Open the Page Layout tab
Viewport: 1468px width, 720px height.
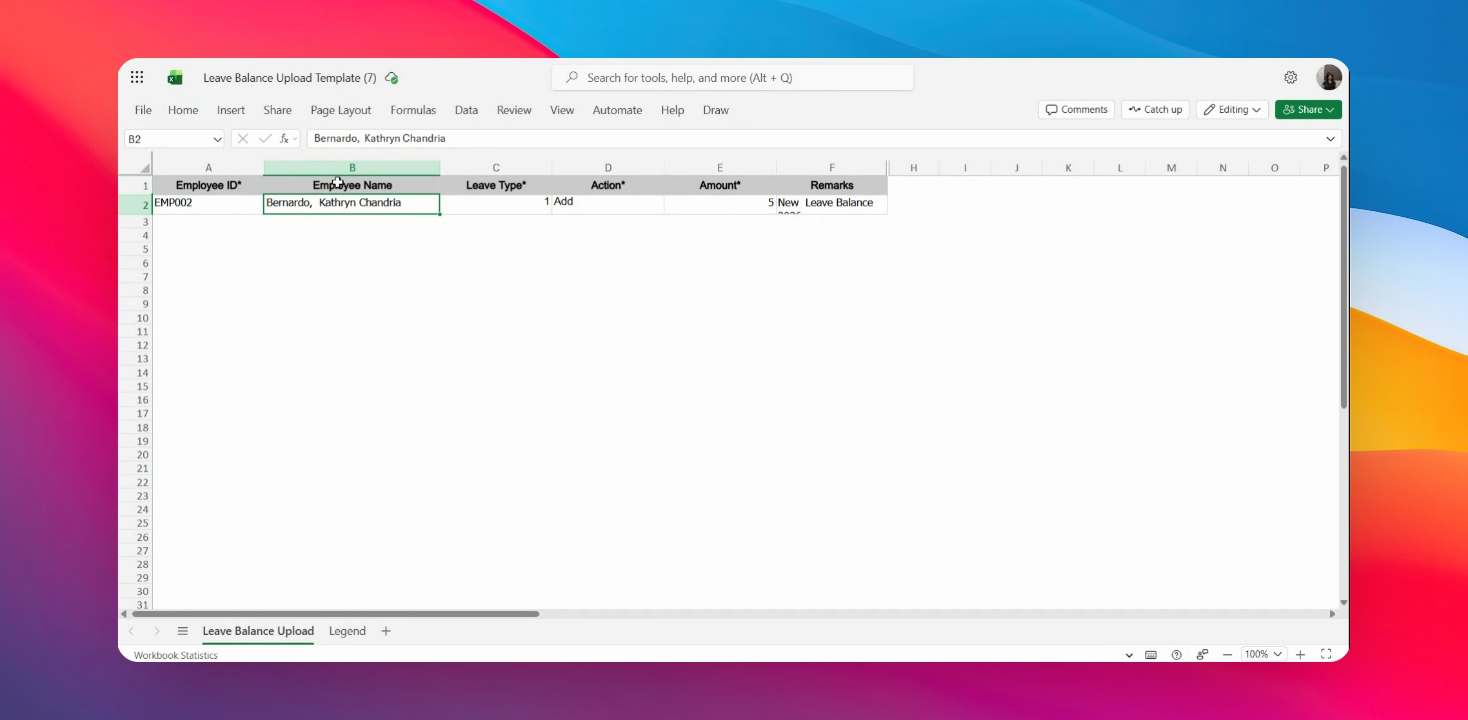(341, 110)
